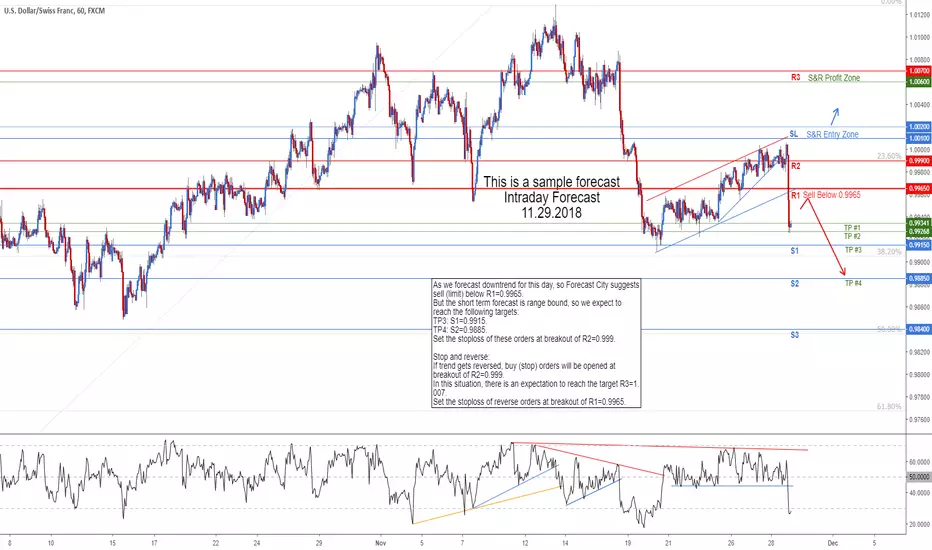Select the green 1.00600 price label
Image resolution: width=932 pixels, height=550 pixels.
click(919, 82)
